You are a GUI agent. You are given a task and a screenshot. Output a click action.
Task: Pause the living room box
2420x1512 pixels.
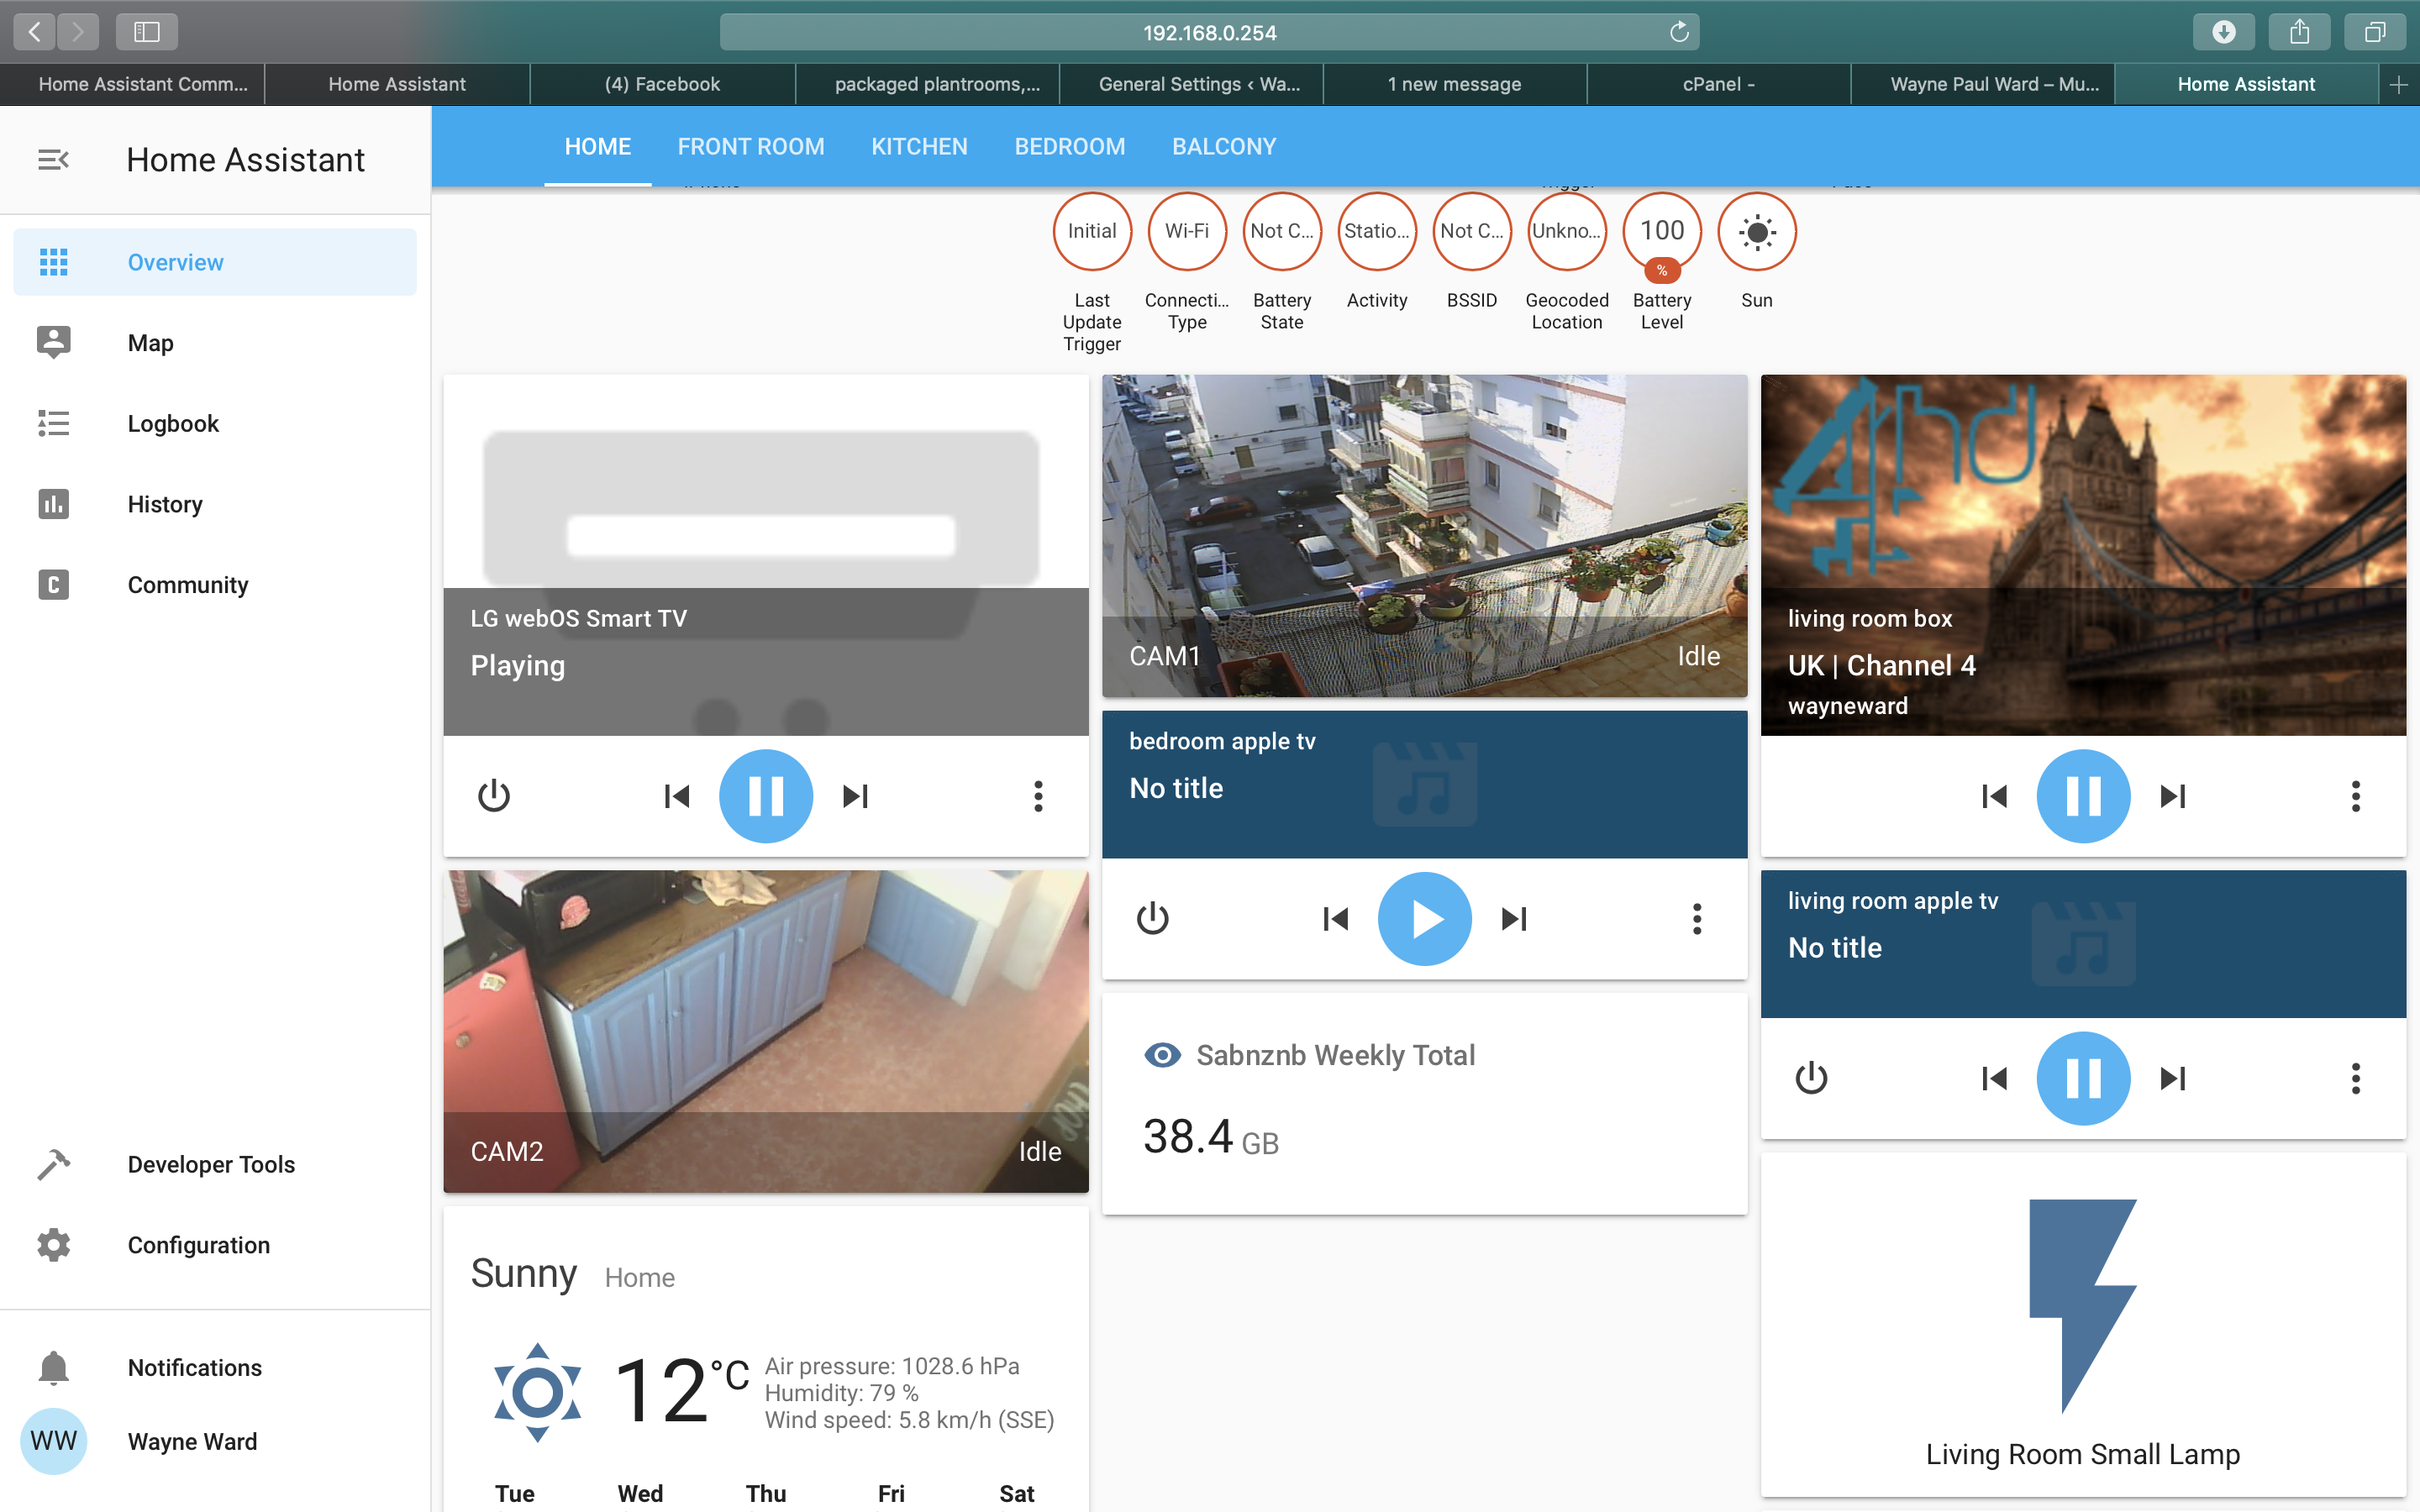tap(2083, 796)
